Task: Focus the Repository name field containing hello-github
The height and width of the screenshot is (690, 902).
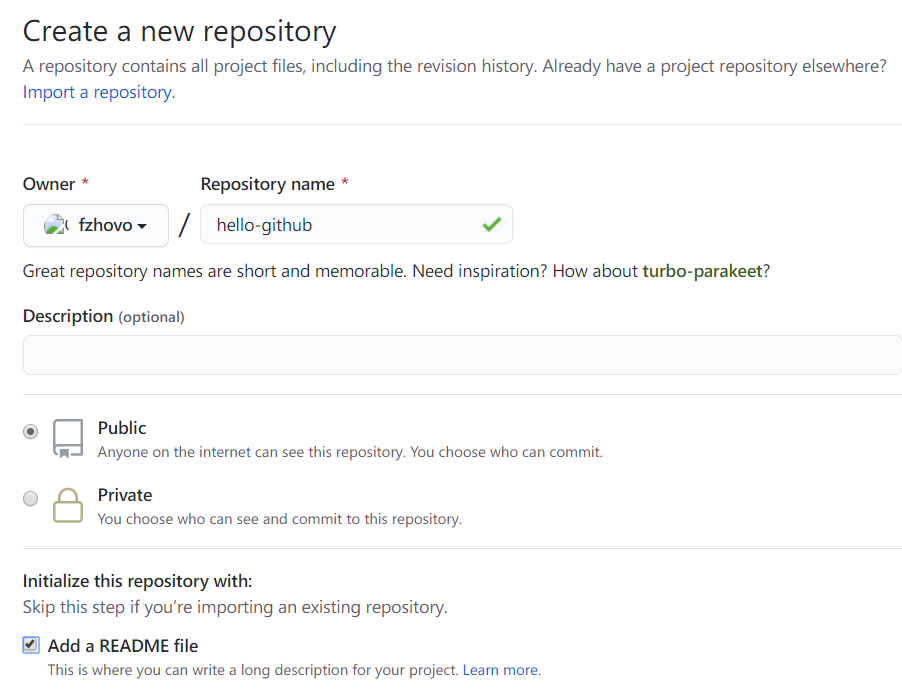Action: click(340, 225)
